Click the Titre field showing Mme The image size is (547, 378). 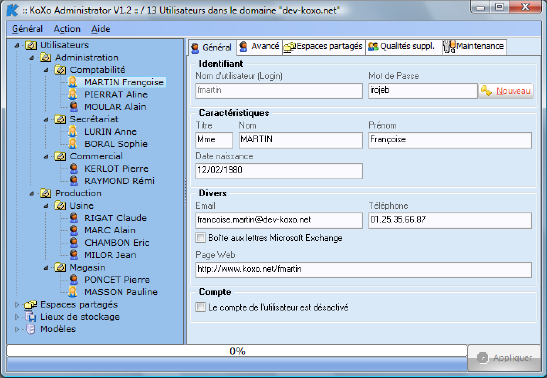[214, 140]
